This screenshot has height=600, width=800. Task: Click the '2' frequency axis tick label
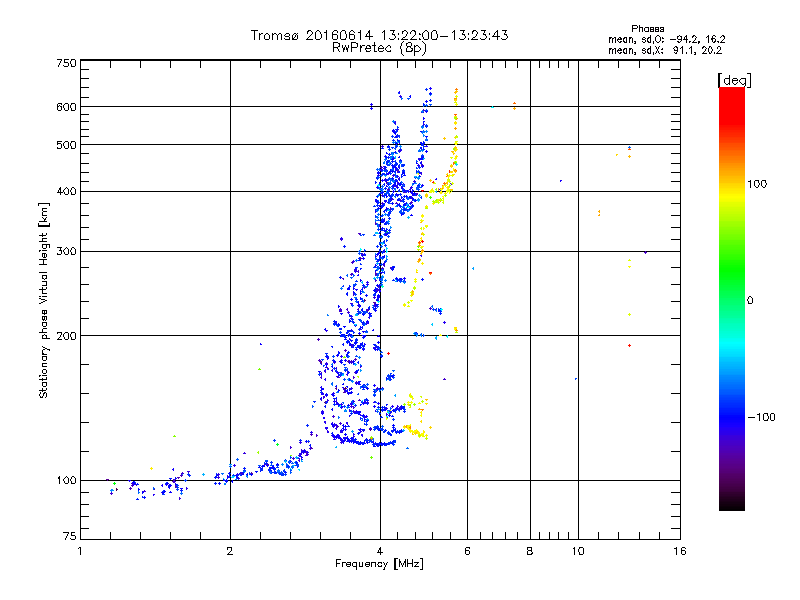pyautogui.click(x=230, y=551)
